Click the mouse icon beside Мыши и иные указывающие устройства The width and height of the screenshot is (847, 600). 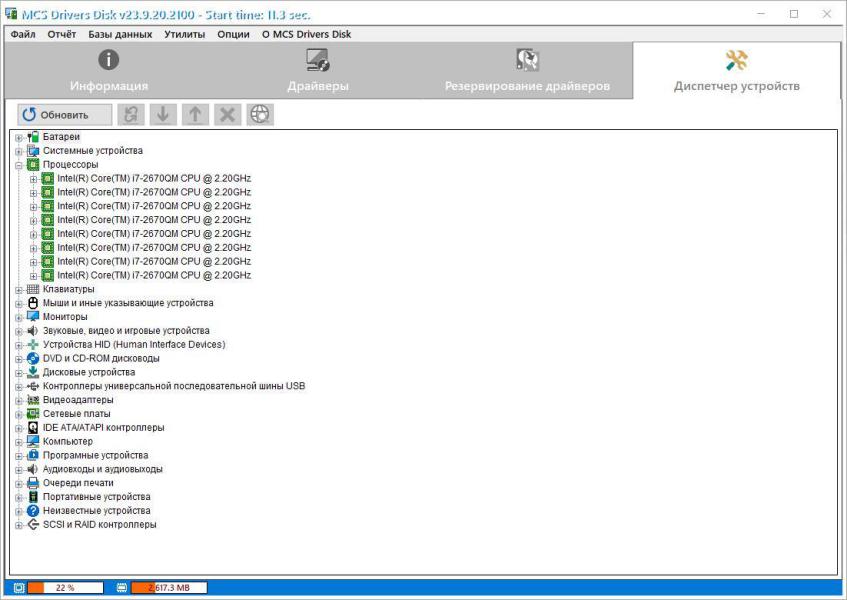[x=33, y=303]
